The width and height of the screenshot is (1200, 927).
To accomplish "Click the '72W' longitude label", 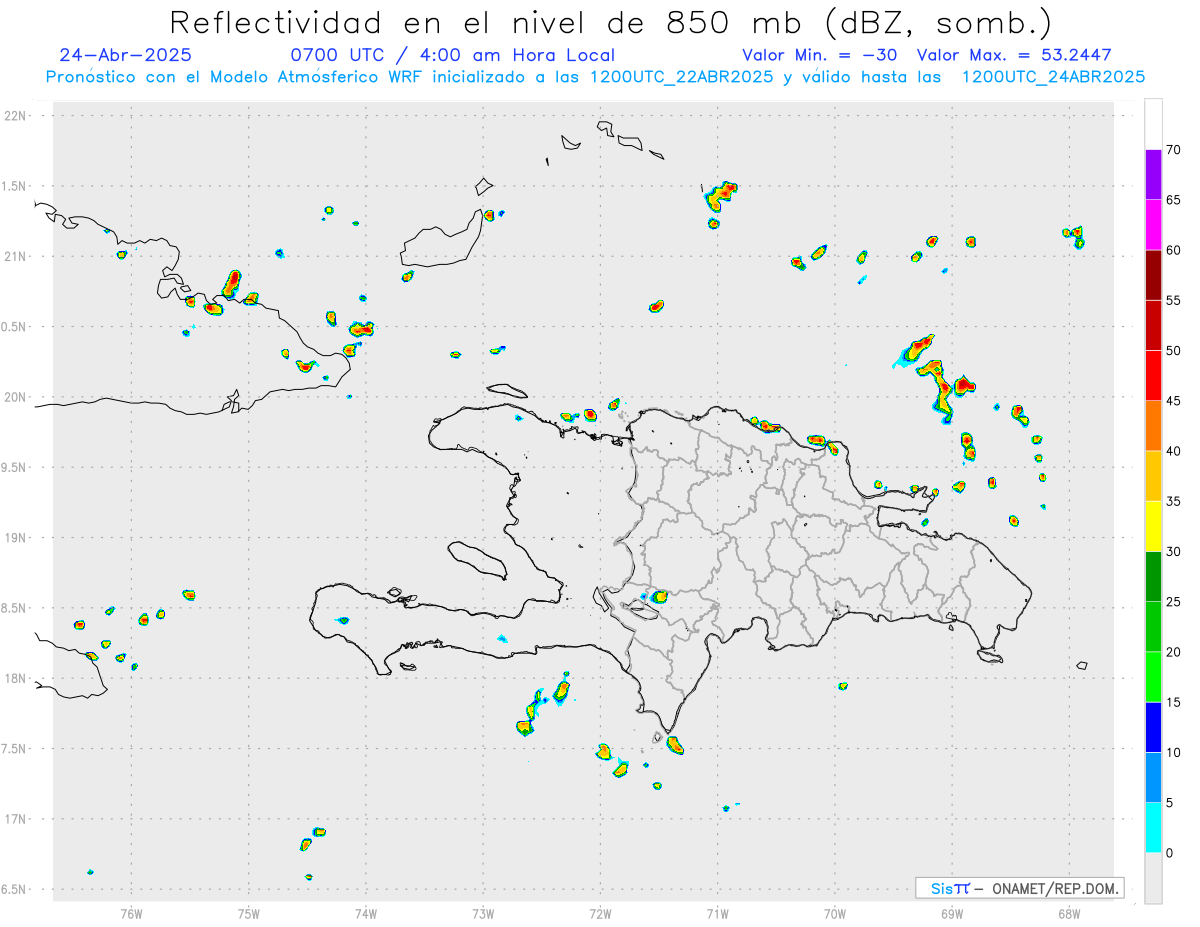I will (x=600, y=913).
